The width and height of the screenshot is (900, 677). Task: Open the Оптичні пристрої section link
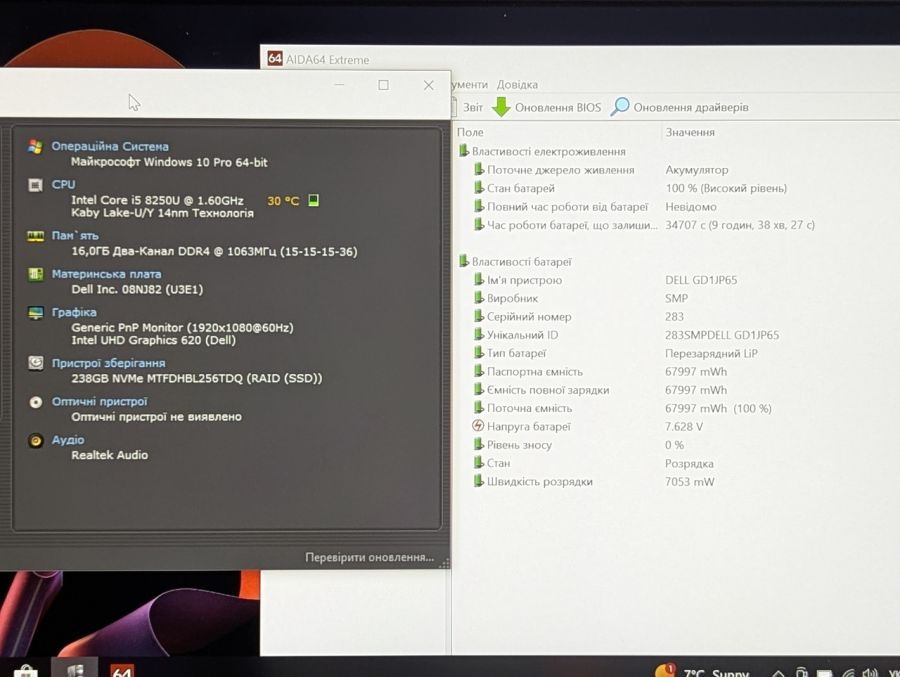(x=100, y=401)
